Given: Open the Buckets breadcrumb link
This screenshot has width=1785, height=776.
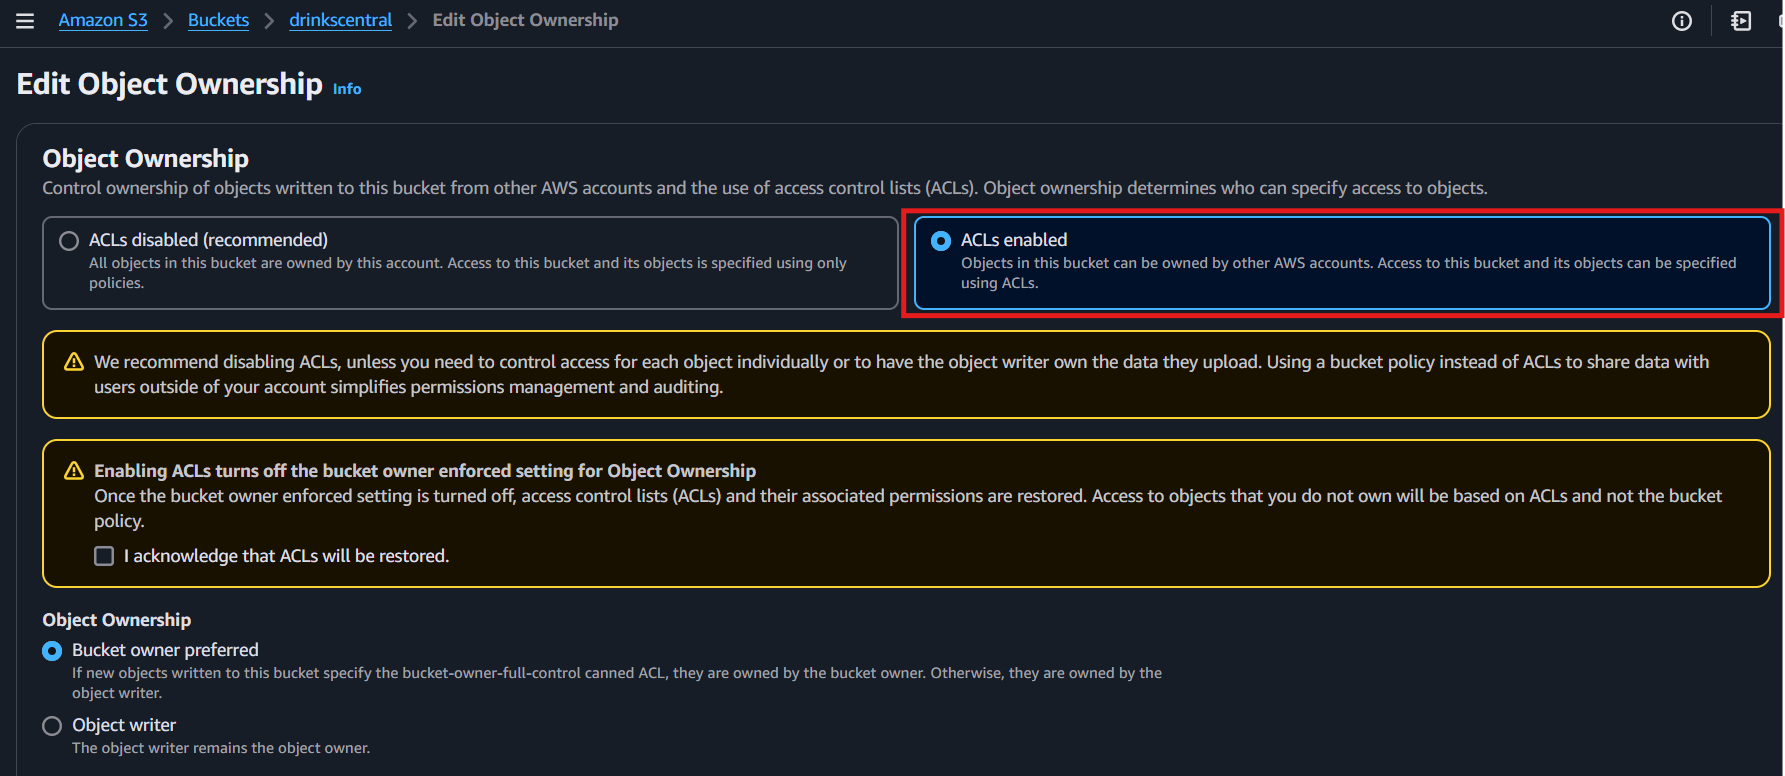Looking at the screenshot, I should coord(218,20).
